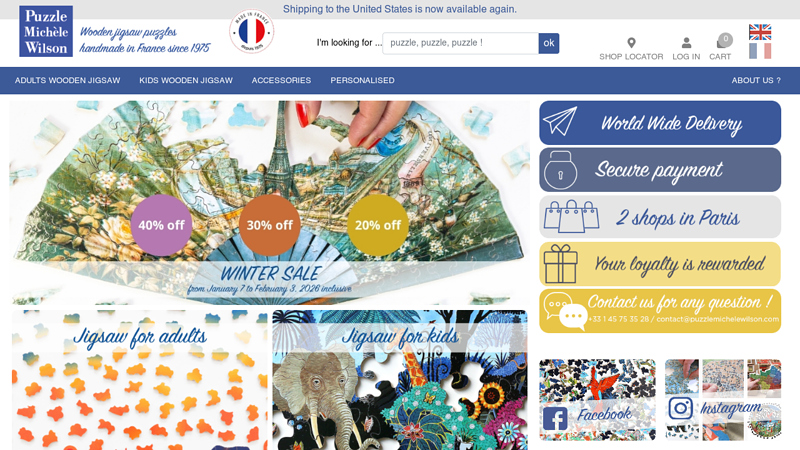800x450 pixels.
Task: Focus the puzzle search input field
Action: coord(460,43)
